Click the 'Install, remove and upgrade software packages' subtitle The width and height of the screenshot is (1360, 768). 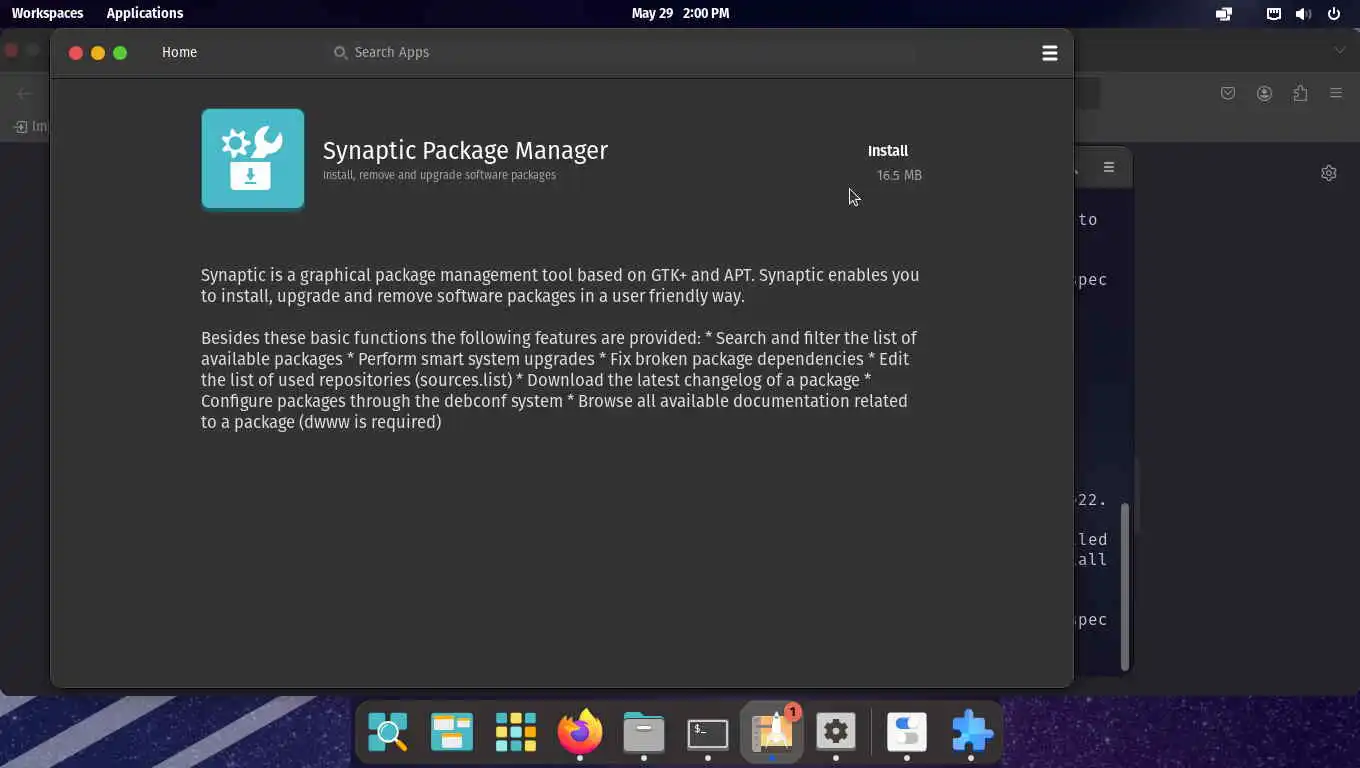(x=439, y=175)
